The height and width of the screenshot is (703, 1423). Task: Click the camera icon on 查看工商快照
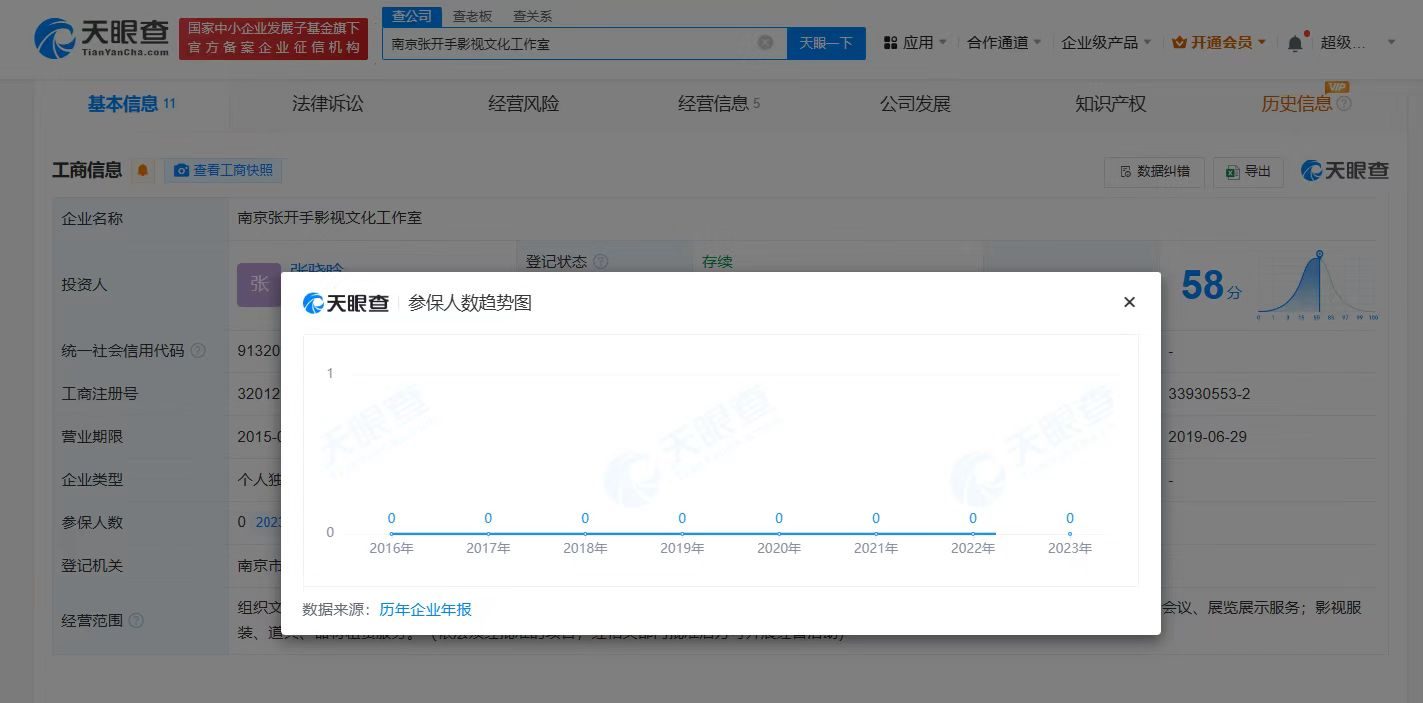point(181,170)
